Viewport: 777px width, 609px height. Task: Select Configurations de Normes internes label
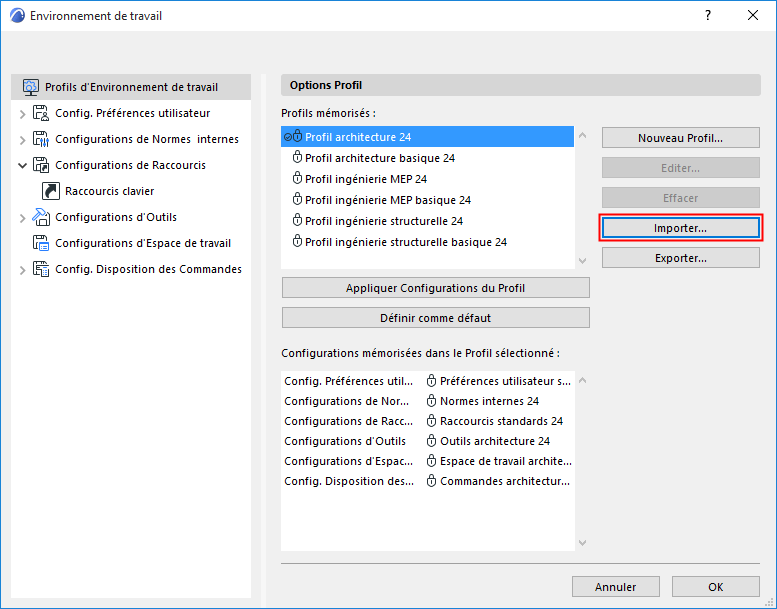[147, 139]
